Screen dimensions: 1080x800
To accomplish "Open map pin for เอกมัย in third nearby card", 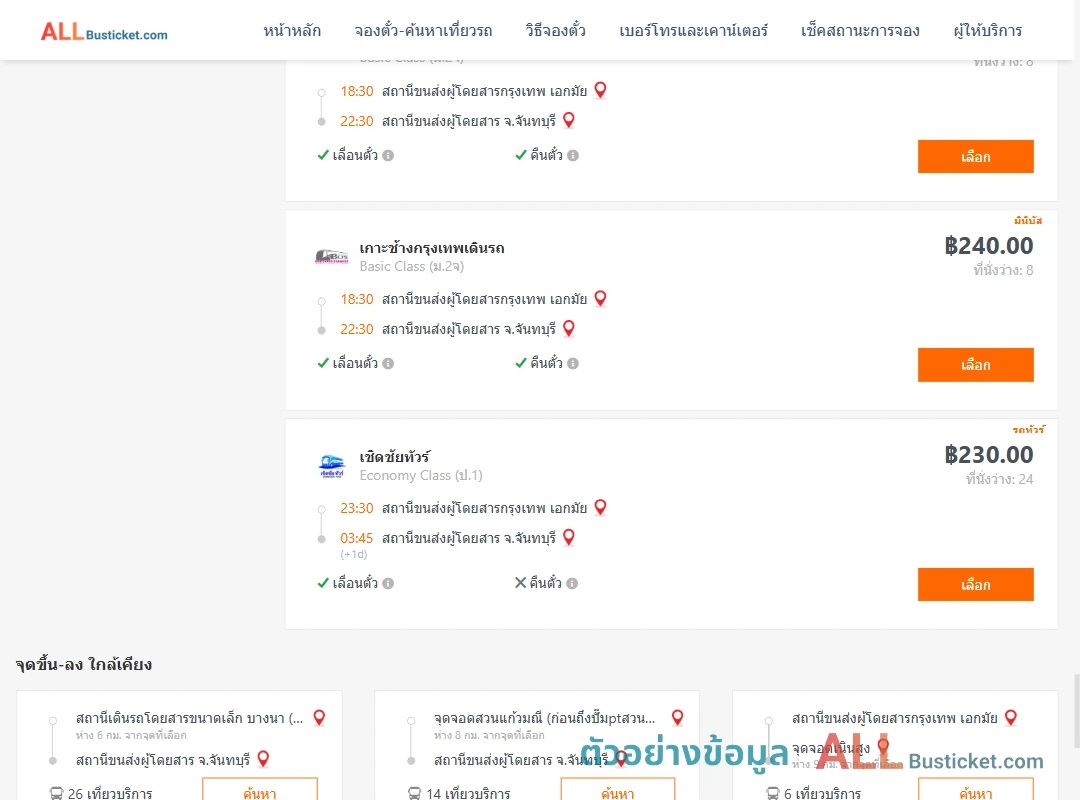I will [1011, 717].
